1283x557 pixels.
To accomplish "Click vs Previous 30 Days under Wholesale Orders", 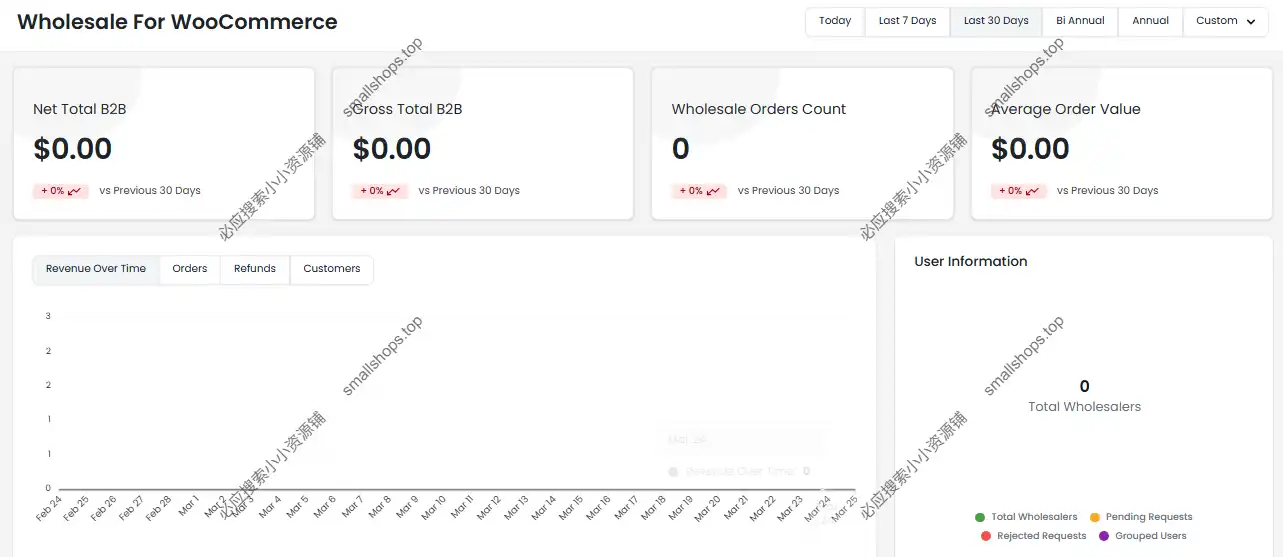I will coord(788,191).
